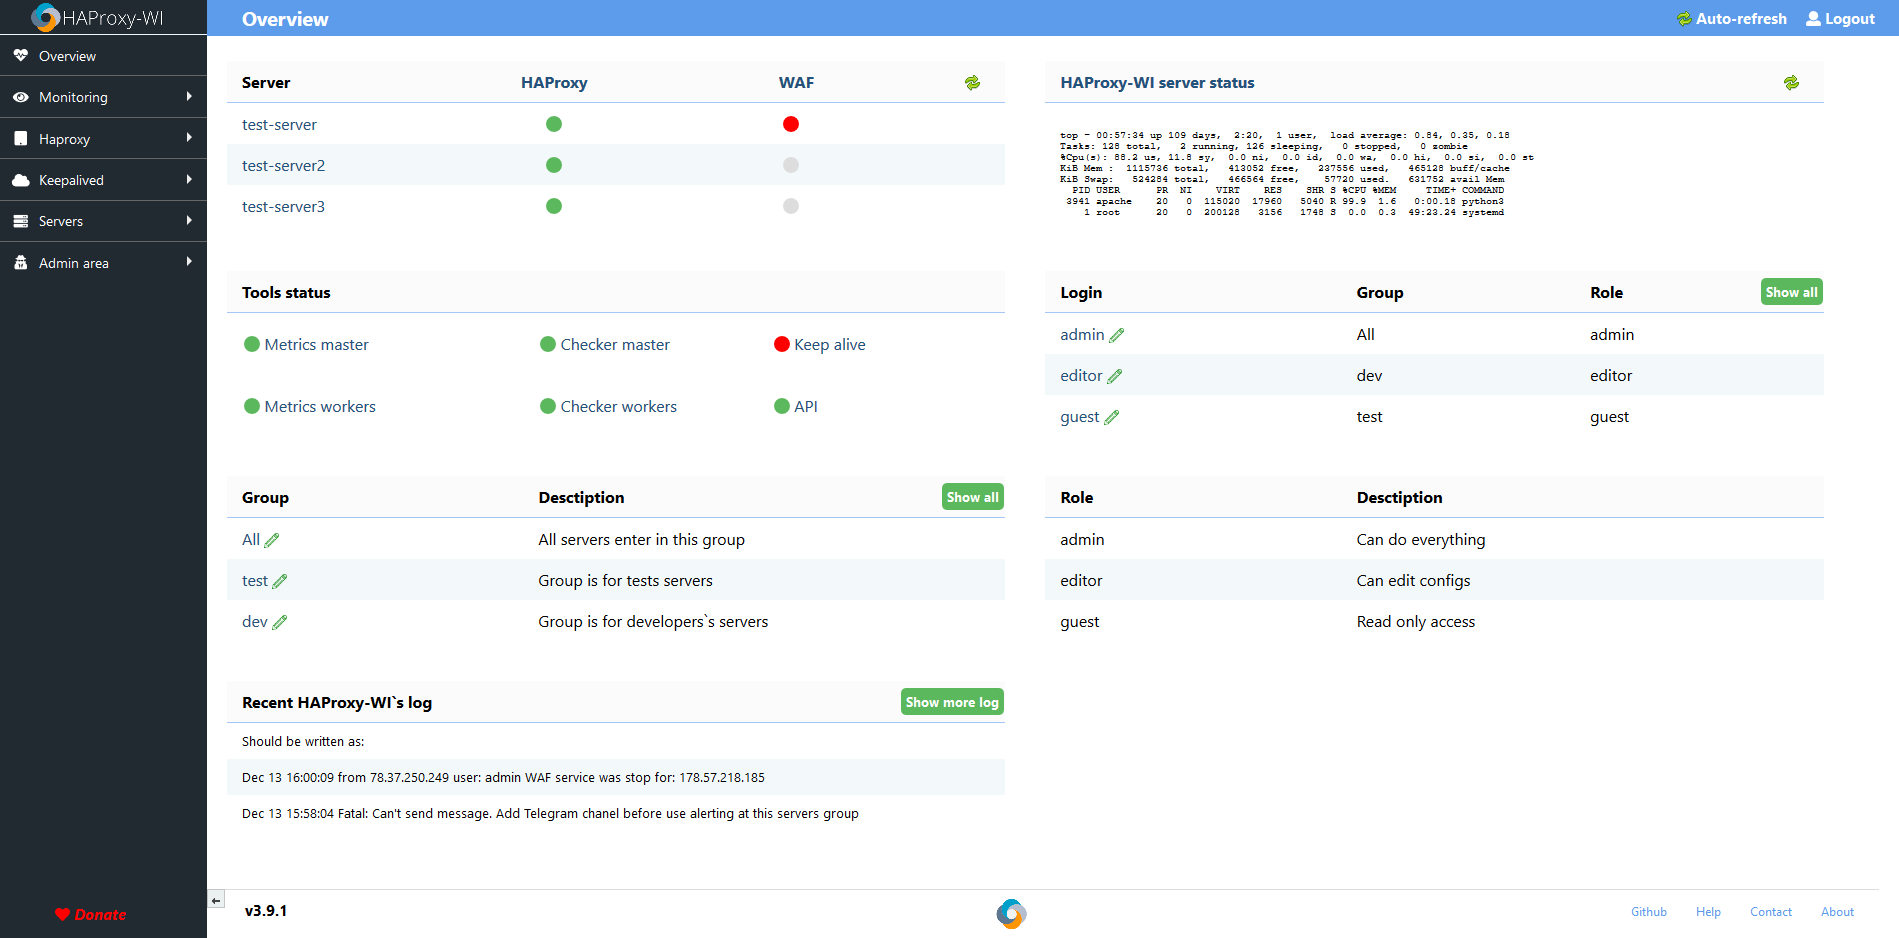Open the Overview menu item
This screenshot has width=1899, height=938.
pos(103,56)
